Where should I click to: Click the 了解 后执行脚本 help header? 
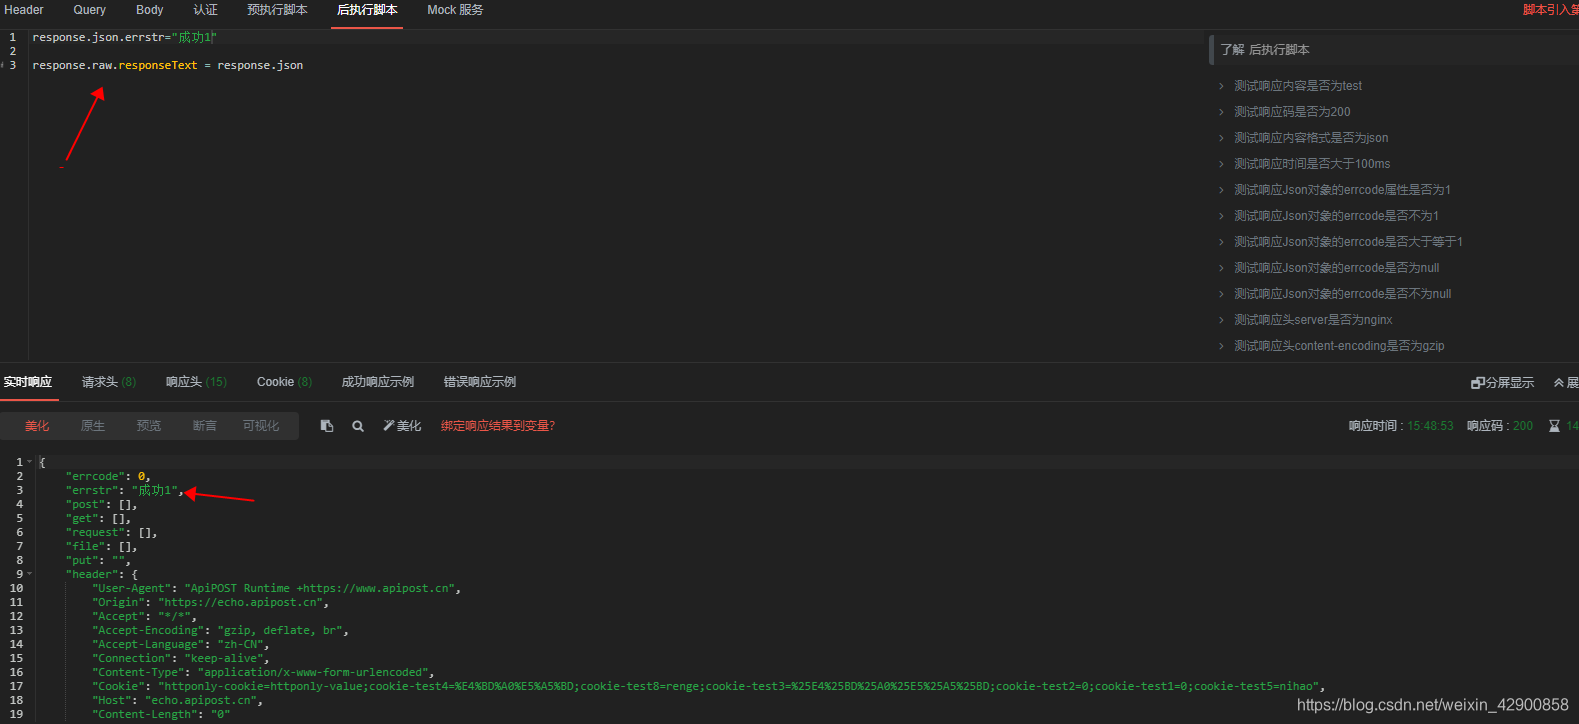click(x=1265, y=50)
